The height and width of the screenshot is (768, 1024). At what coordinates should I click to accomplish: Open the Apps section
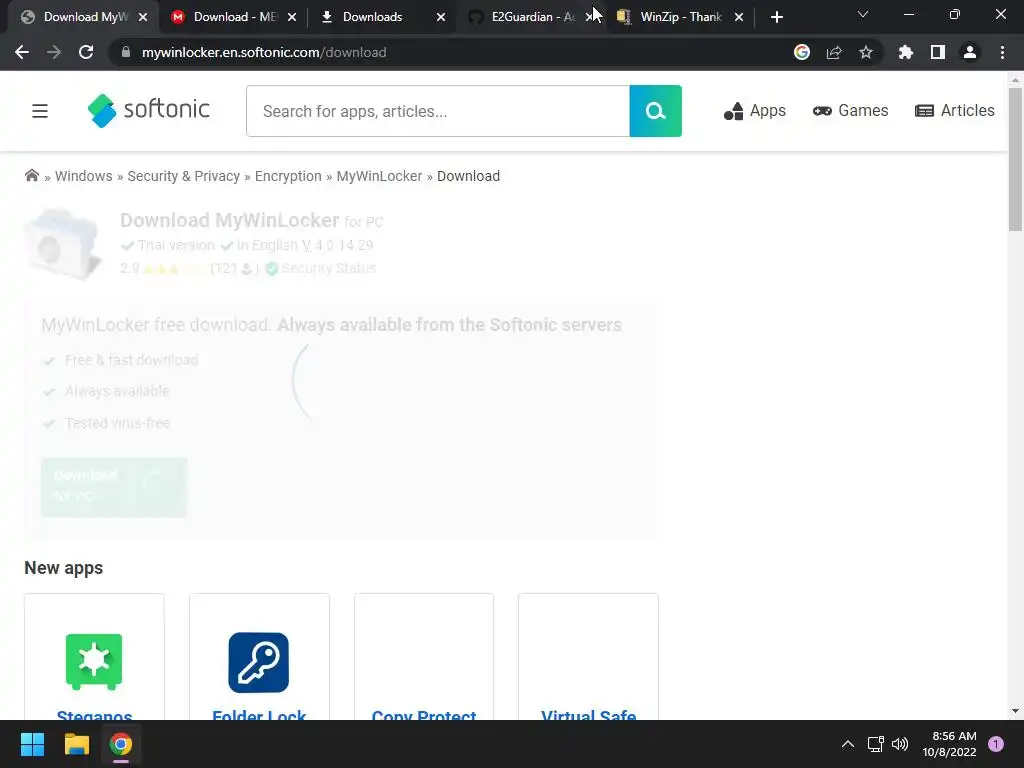[x=755, y=111]
